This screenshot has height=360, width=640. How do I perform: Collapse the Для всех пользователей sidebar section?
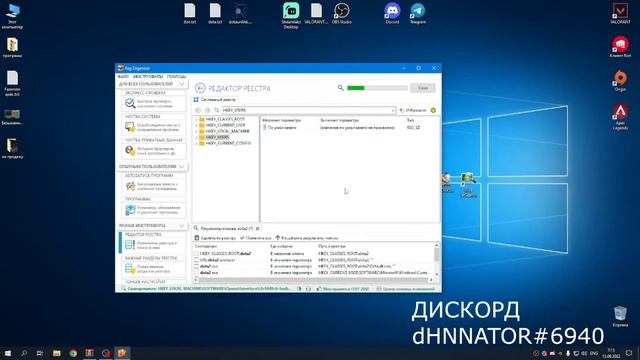coord(182,84)
